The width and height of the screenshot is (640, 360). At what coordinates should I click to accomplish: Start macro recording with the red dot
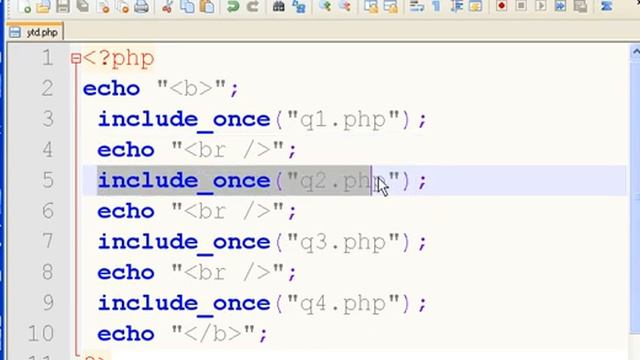(x=502, y=6)
